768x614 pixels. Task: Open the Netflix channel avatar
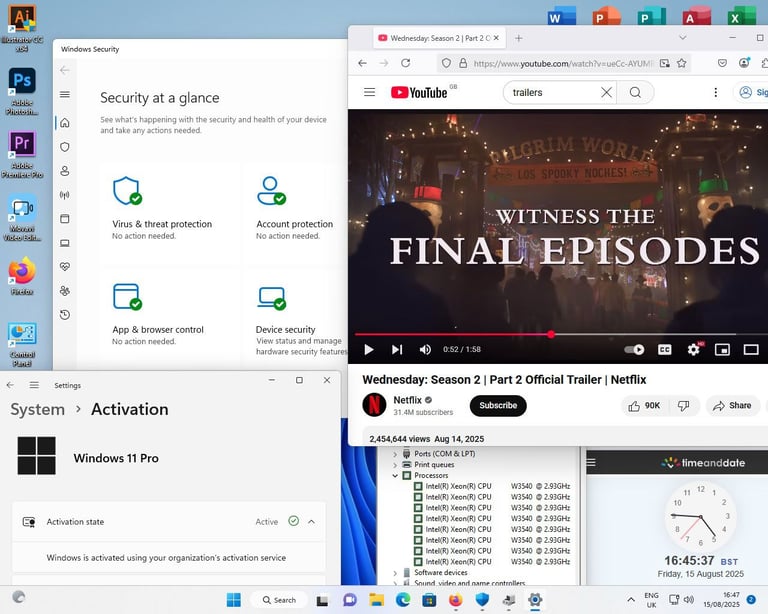pyautogui.click(x=374, y=405)
